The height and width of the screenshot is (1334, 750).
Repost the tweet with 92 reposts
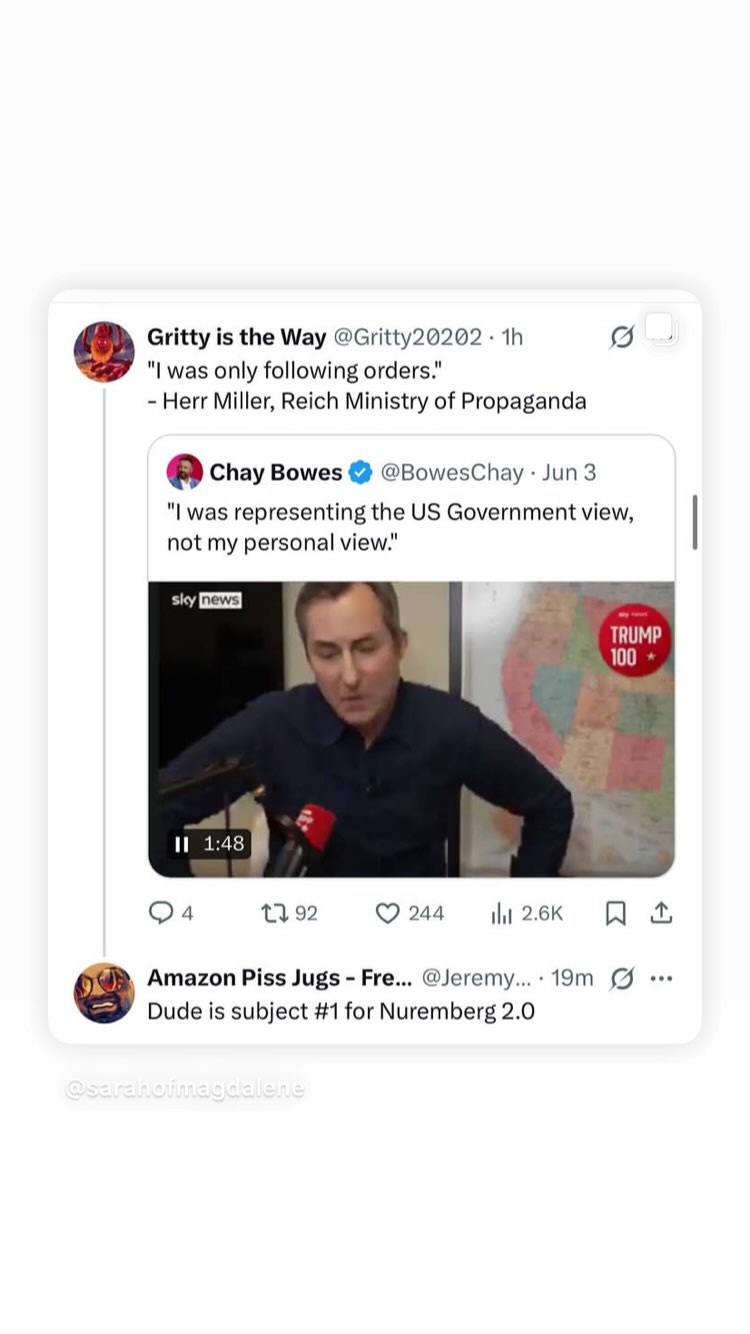coord(288,912)
